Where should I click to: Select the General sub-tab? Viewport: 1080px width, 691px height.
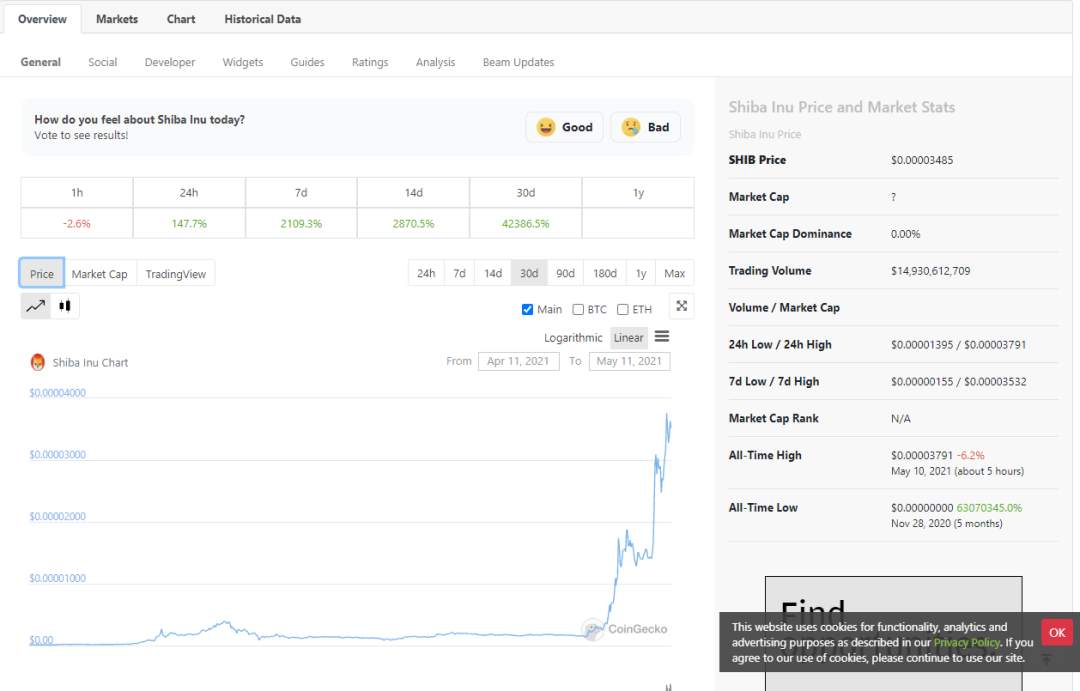41,62
